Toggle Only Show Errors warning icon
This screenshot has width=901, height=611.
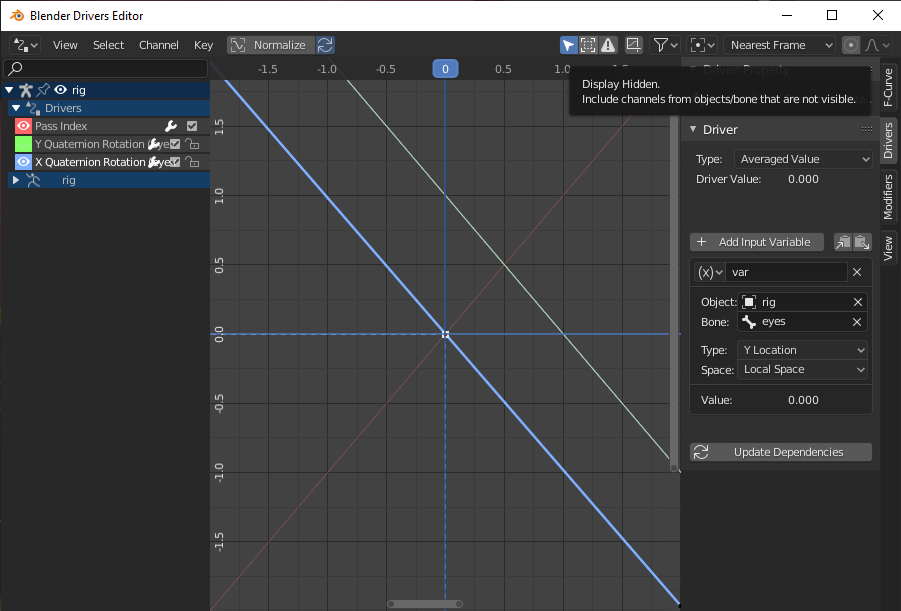[608, 45]
